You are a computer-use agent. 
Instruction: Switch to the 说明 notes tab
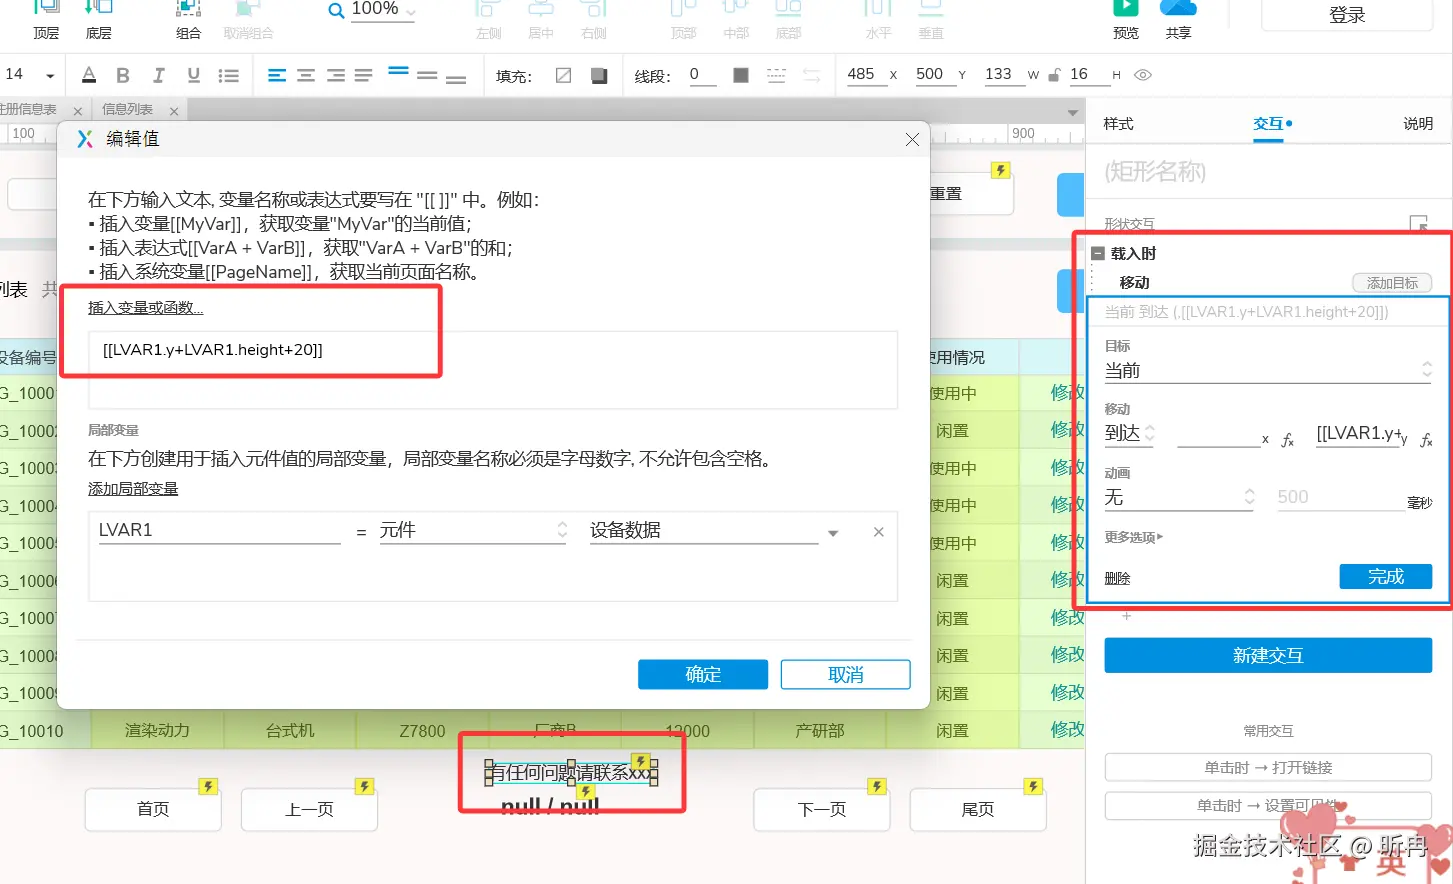coord(1418,124)
